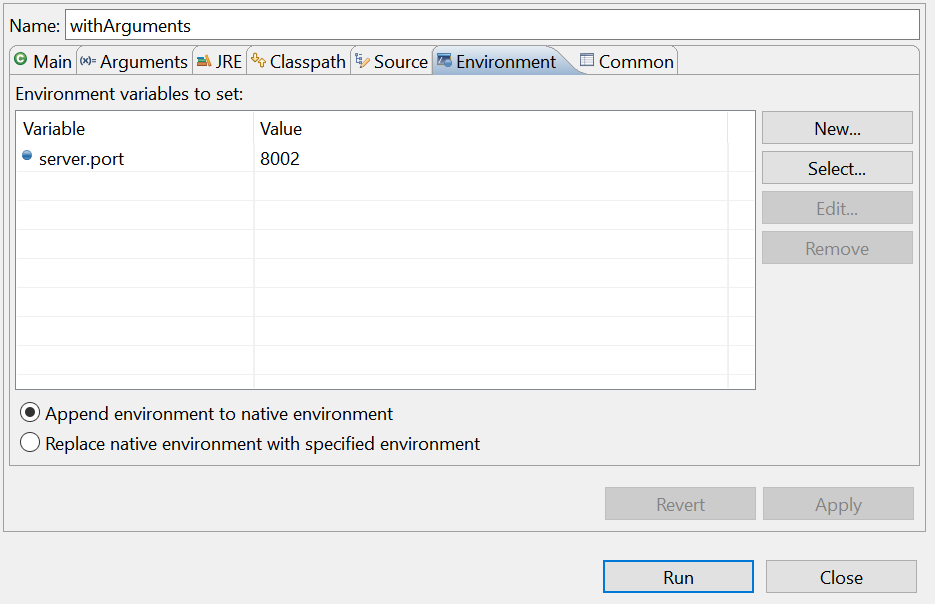Open the Common tab
Viewport: 935px width, 604px height.
tap(627, 61)
